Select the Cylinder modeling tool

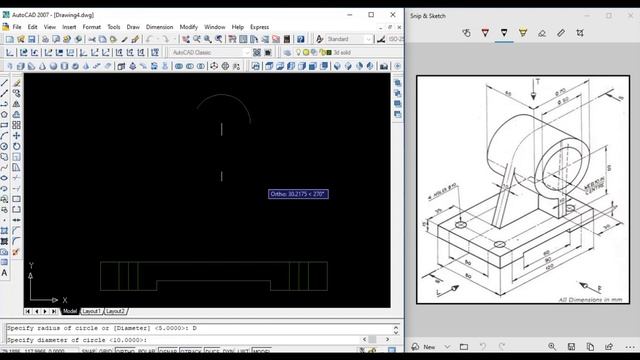coord(64,66)
